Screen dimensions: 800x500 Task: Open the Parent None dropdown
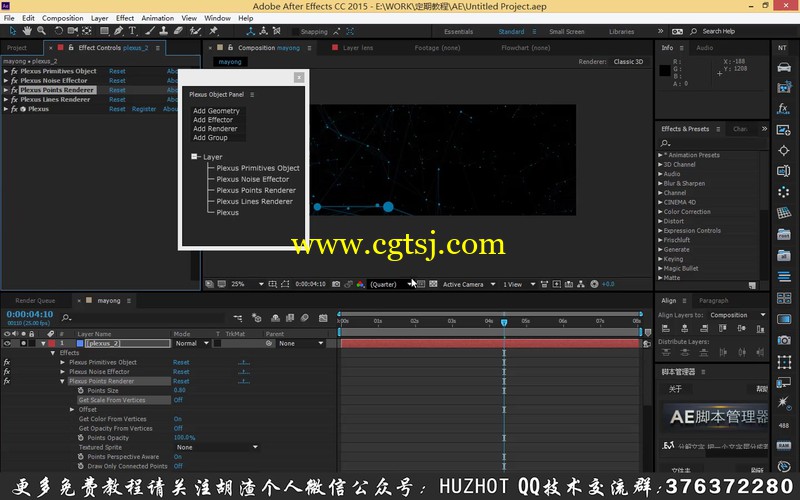(301, 343)
